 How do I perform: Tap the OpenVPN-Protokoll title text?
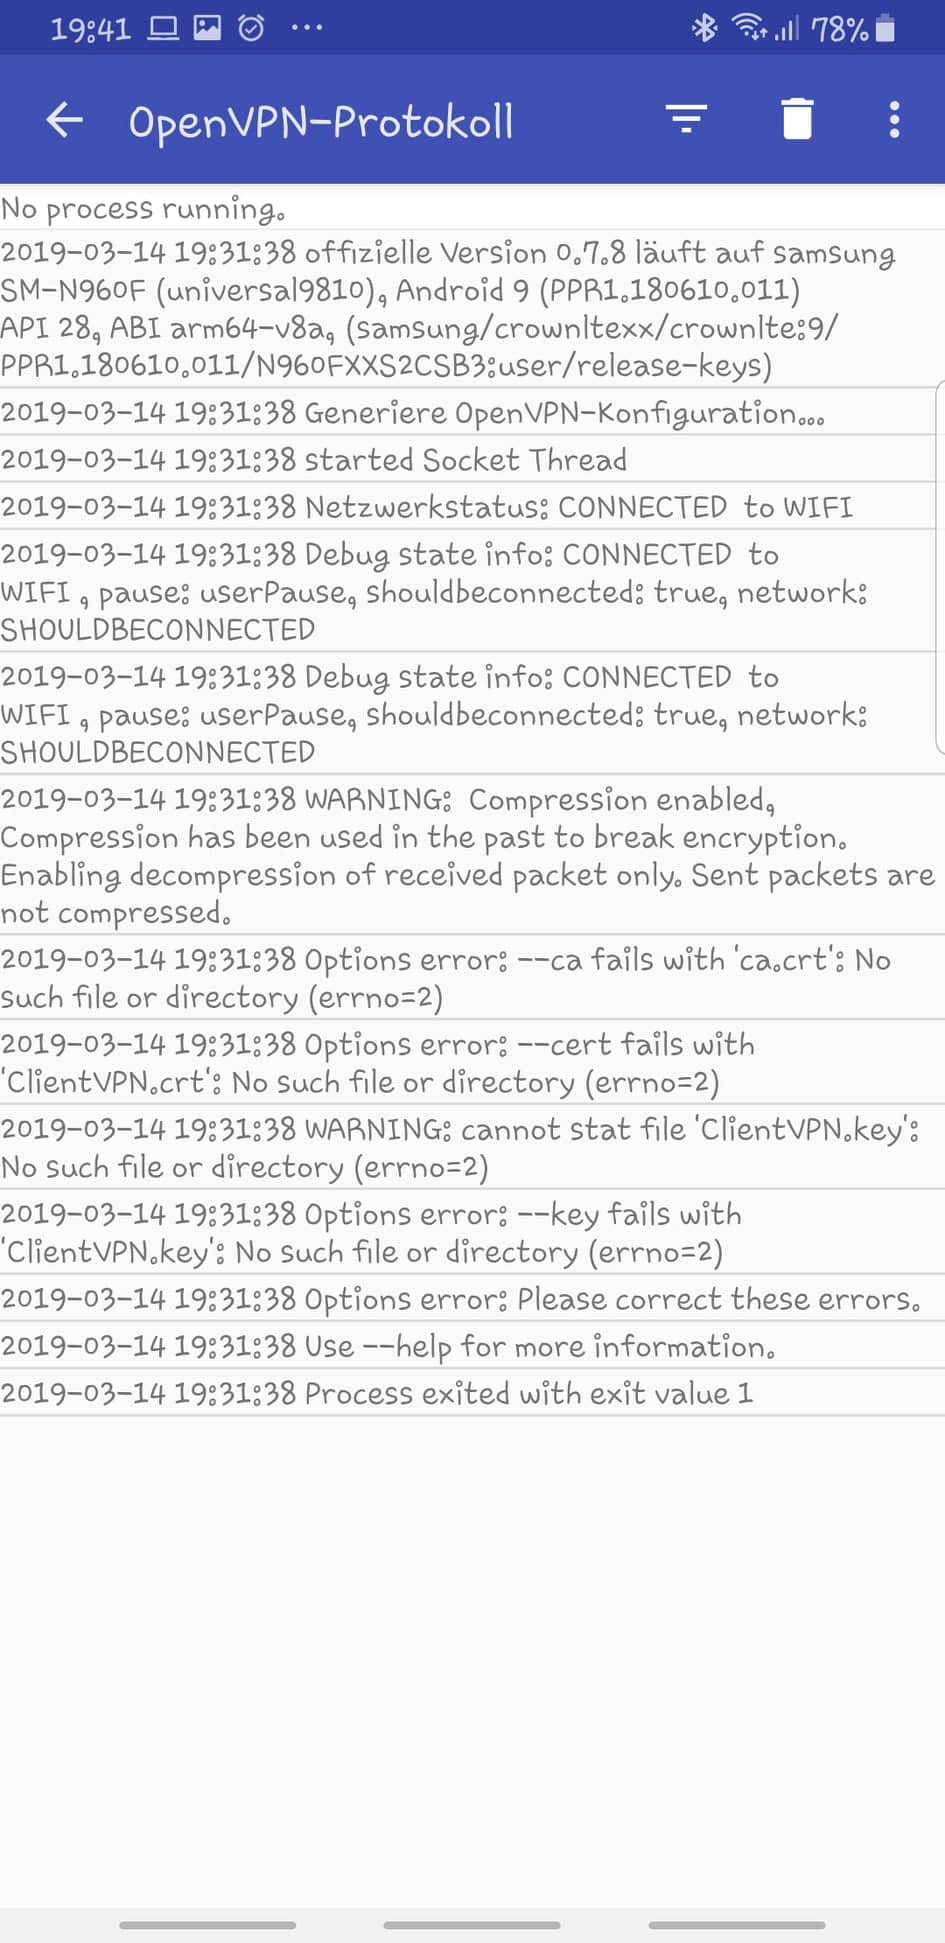pos(321,122)
